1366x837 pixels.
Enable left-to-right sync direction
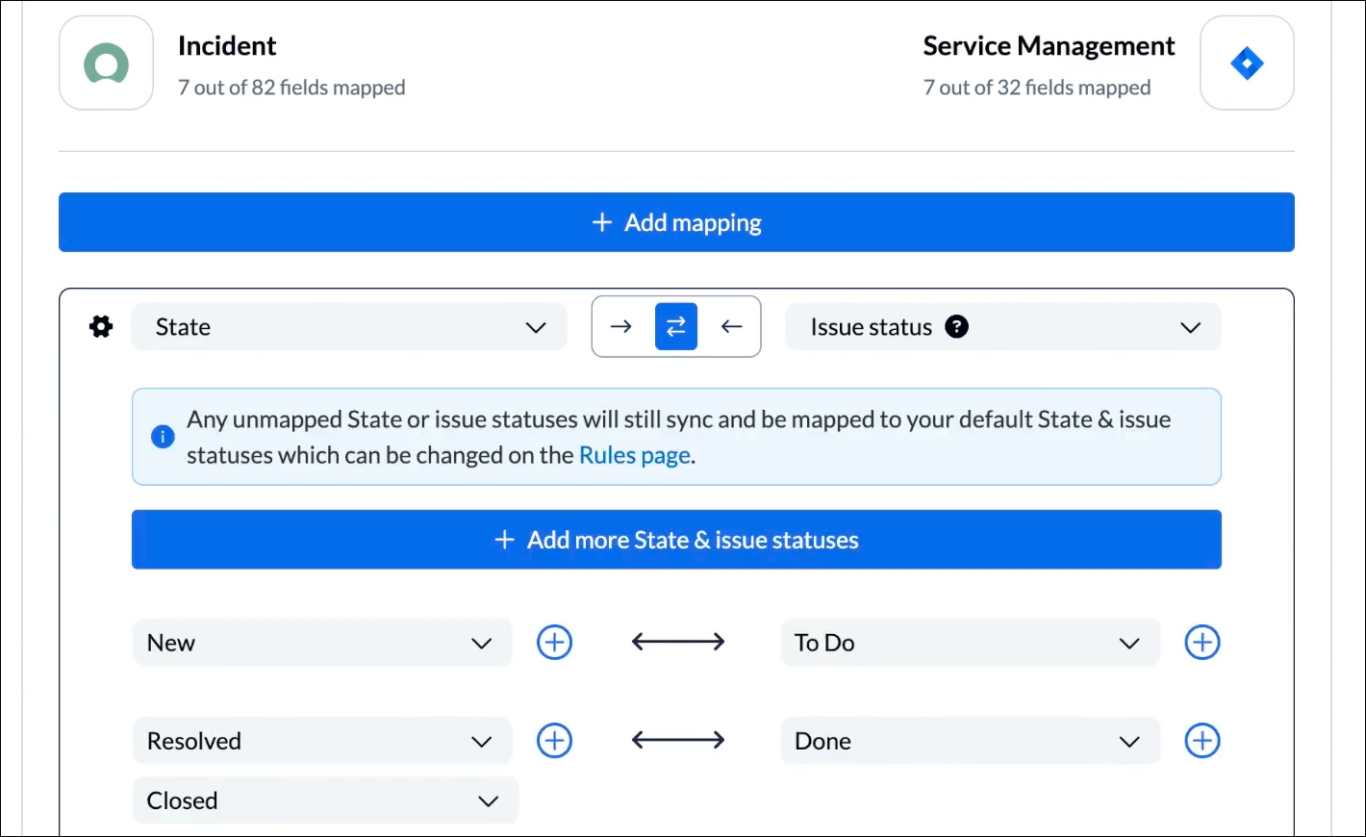[x=621, y=326]
